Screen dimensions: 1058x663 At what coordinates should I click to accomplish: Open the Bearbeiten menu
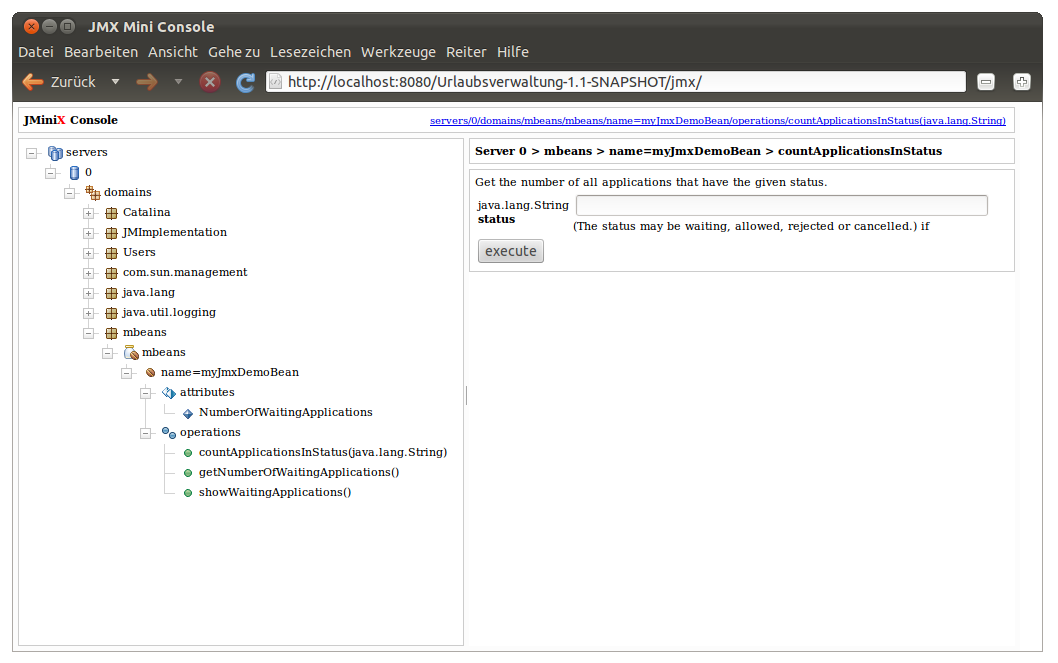point(101,52)
